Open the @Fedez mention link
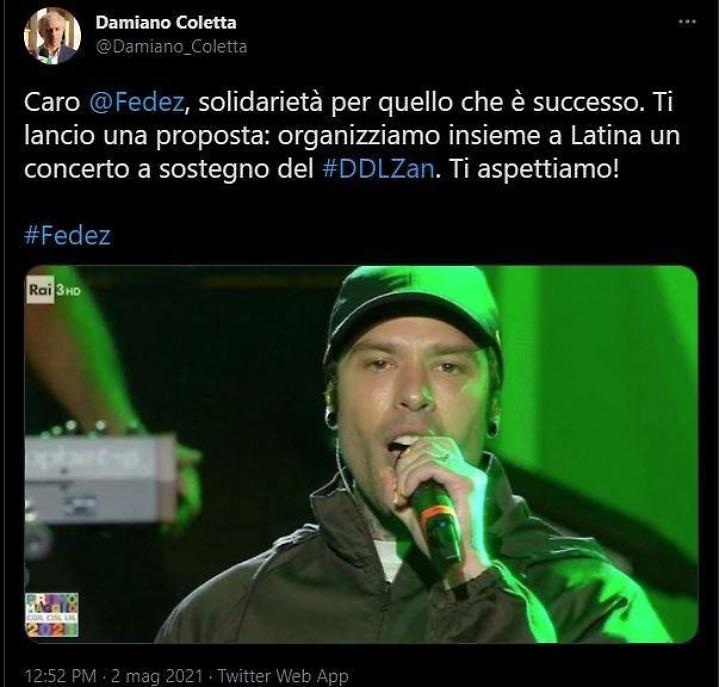 [x=136, y=102]
